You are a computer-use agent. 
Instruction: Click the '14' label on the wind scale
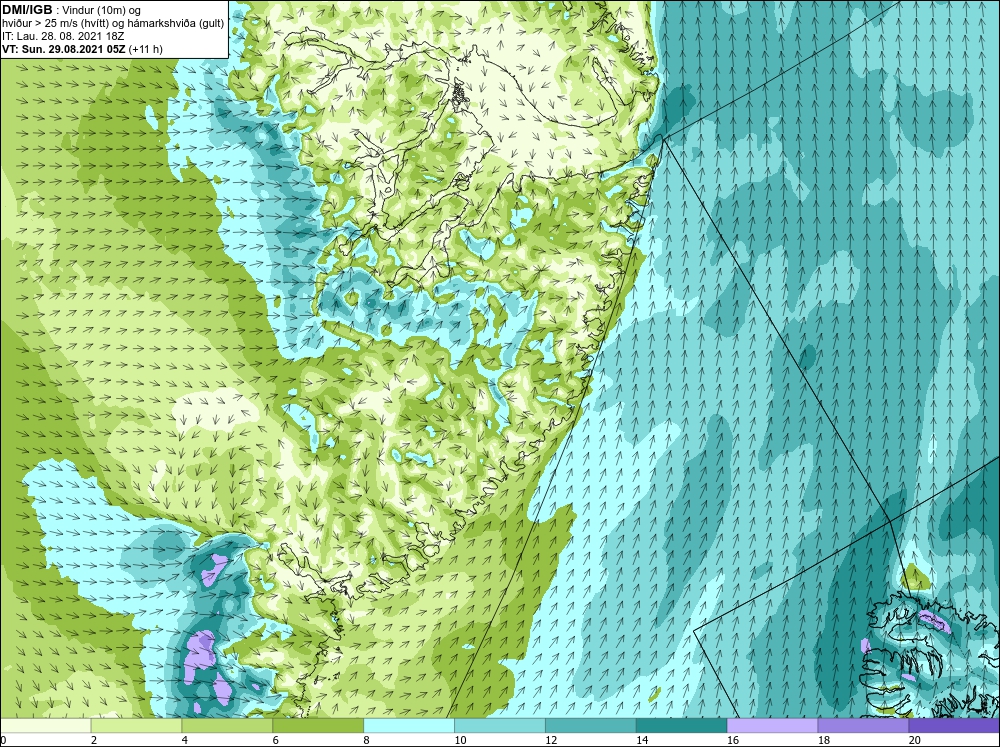tap(642, 740)
